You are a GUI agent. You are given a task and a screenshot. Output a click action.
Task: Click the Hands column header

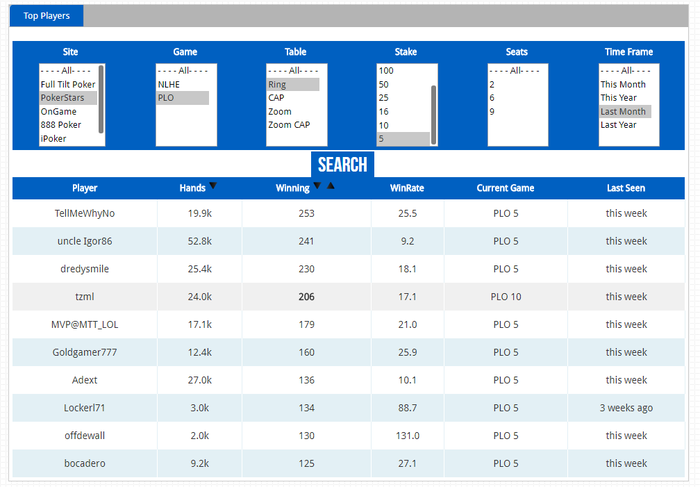[192, 188]
